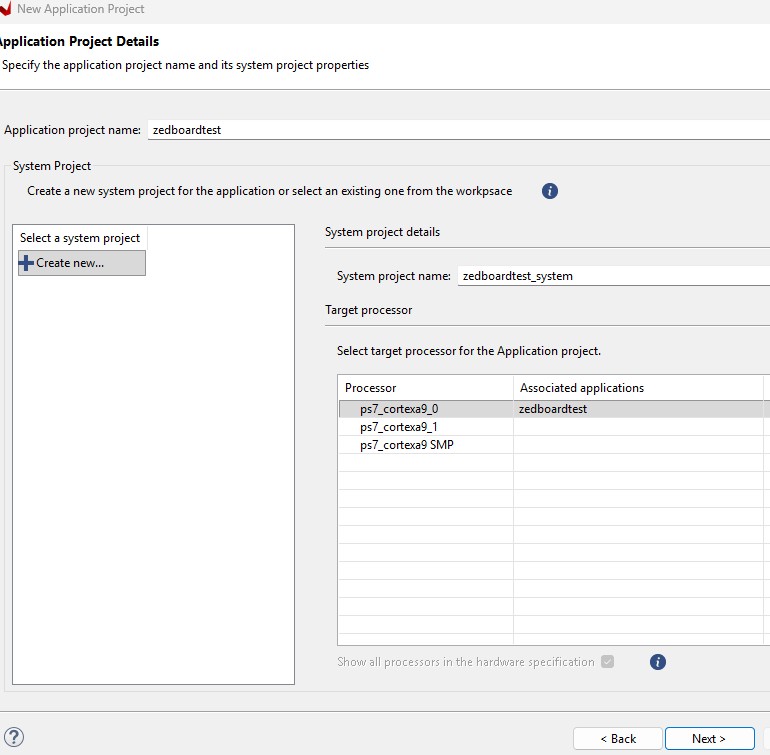Click the Vitis logo in title bar
770x755 pixels.
(5, 9)
